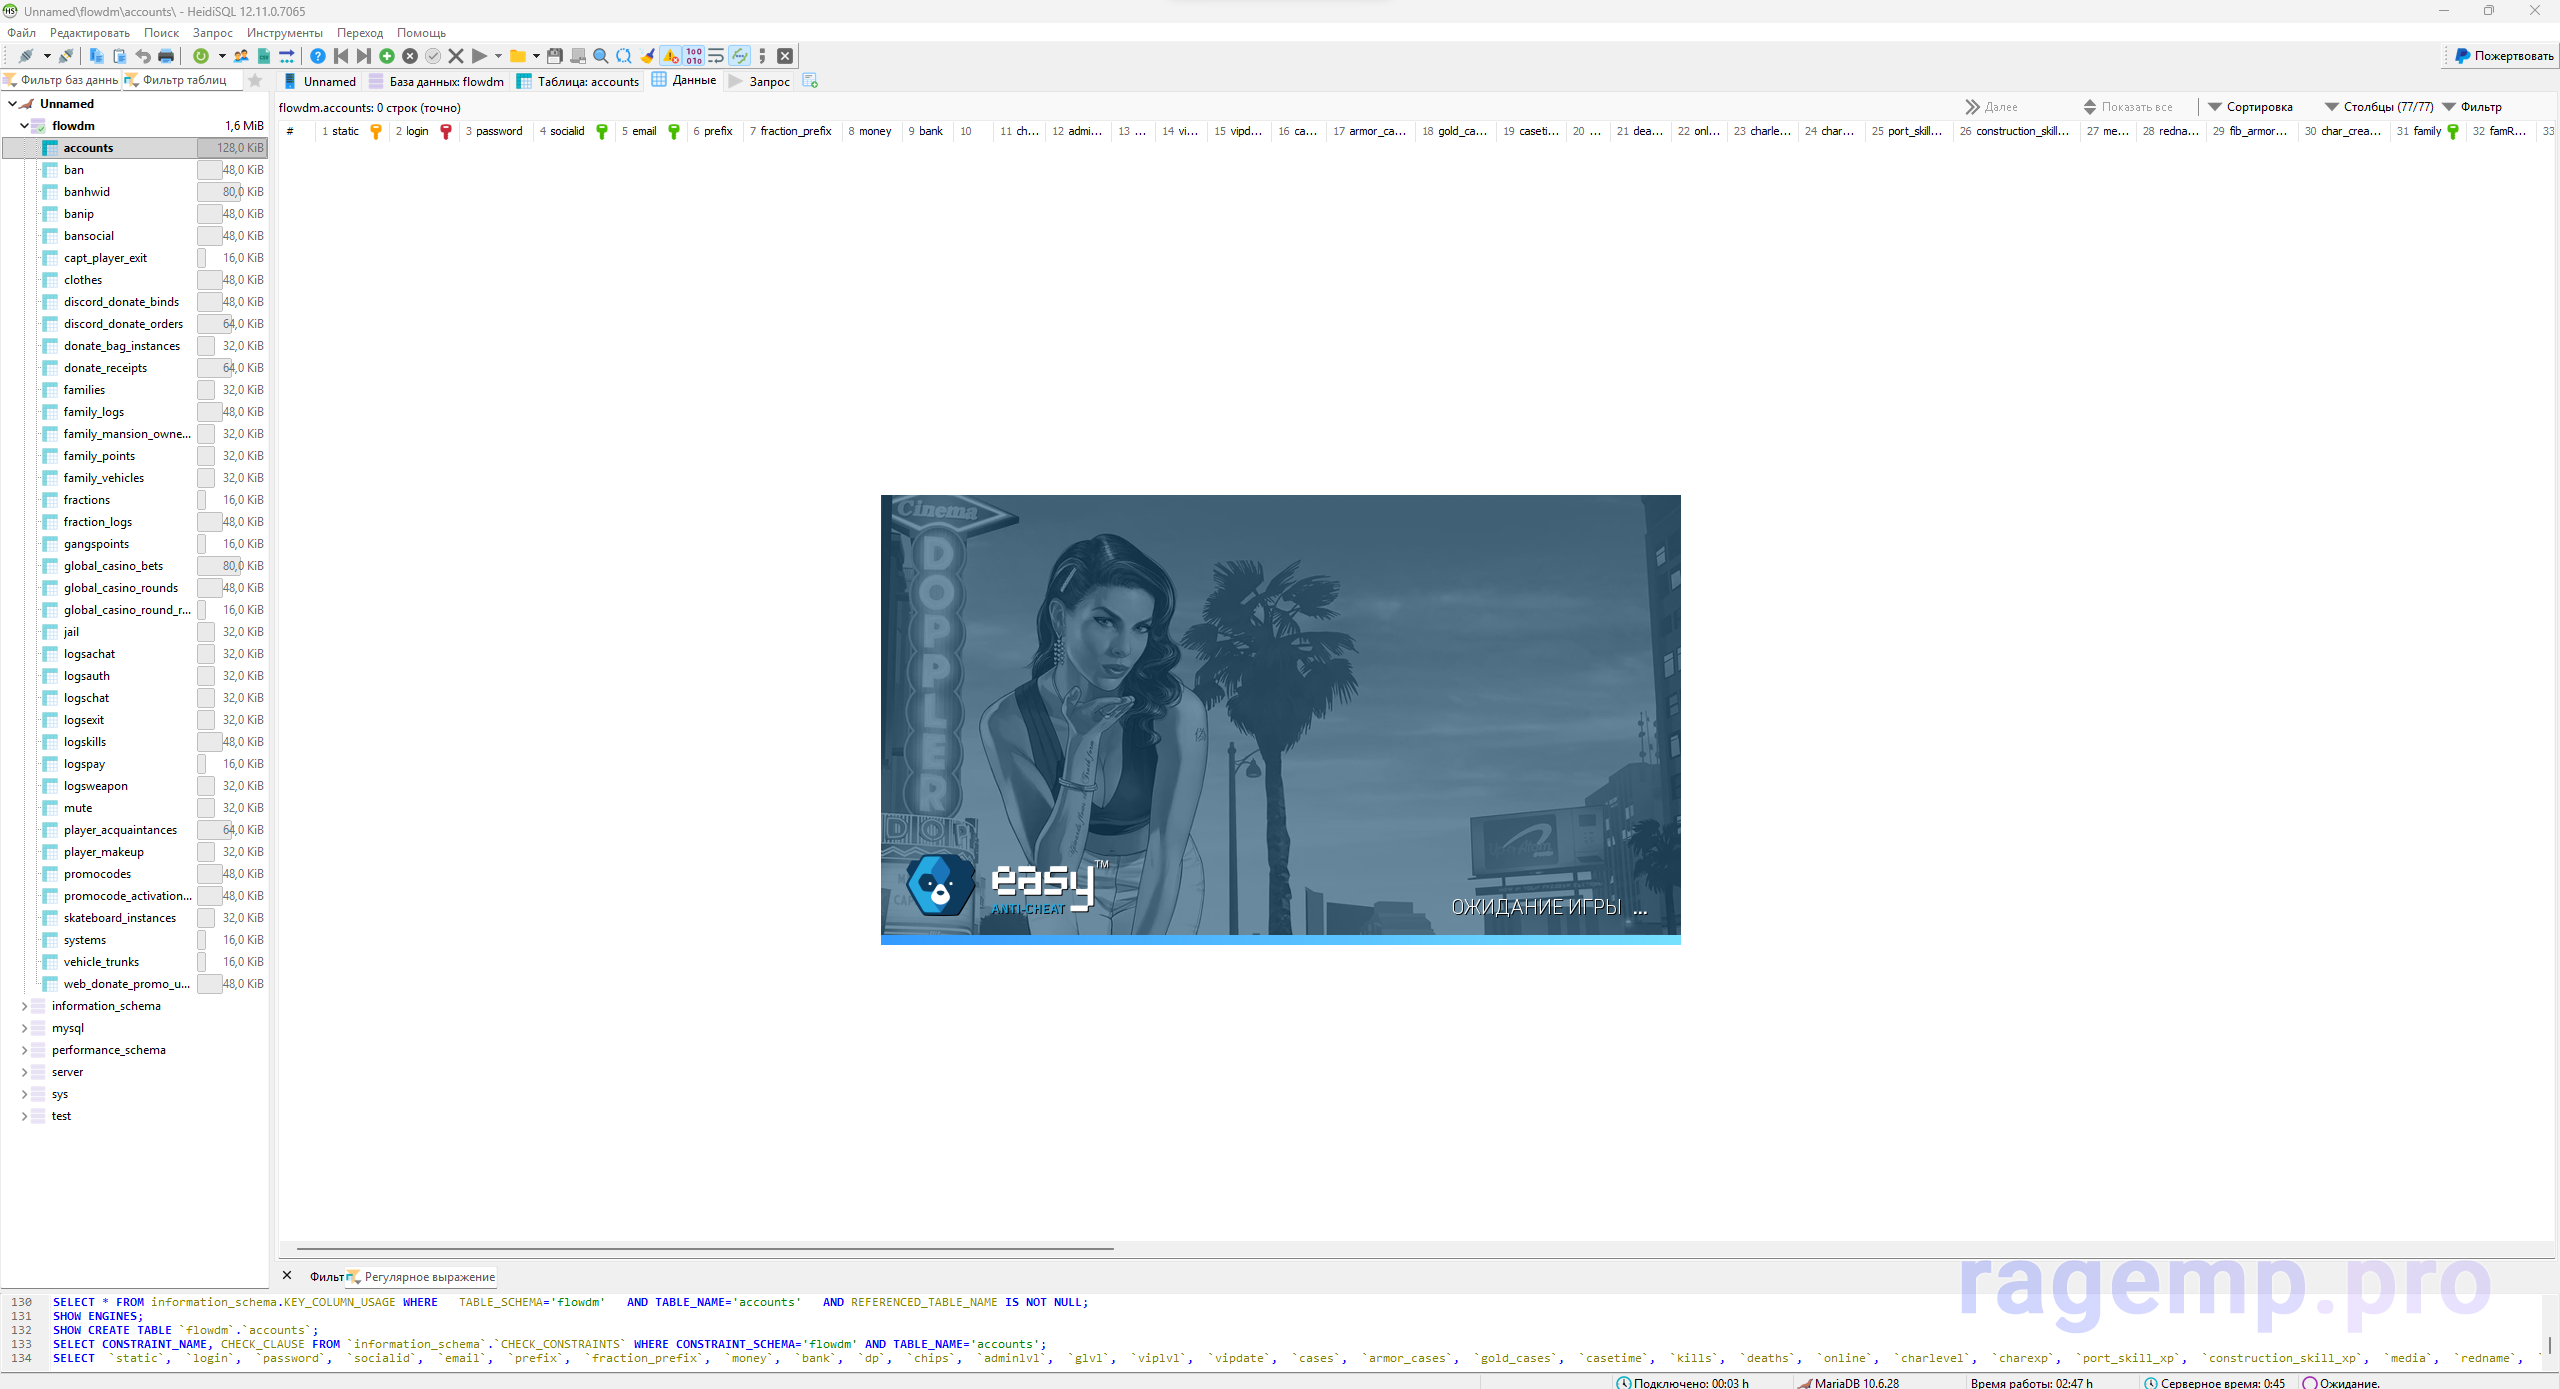
Task: Click the Пожертвовать donate button
Action: [x=2504, y=56]
